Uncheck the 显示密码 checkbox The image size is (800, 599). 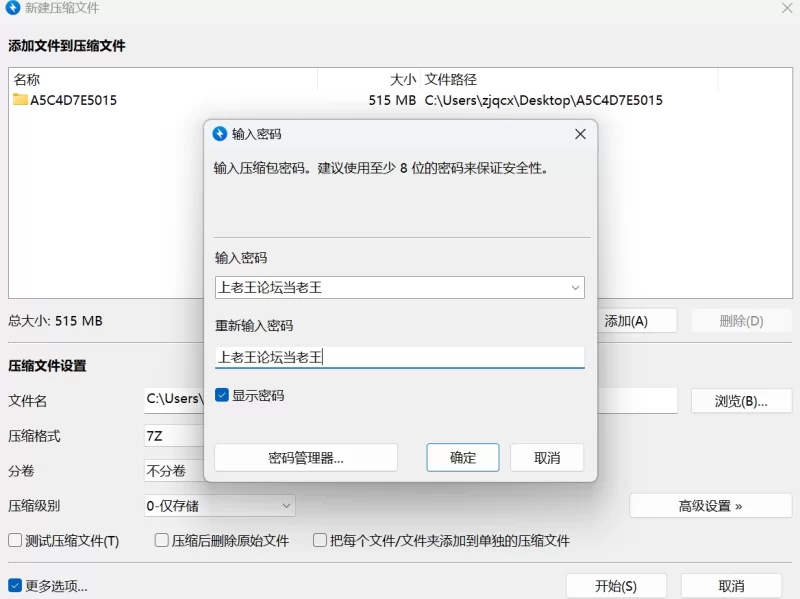click(222, 395)
